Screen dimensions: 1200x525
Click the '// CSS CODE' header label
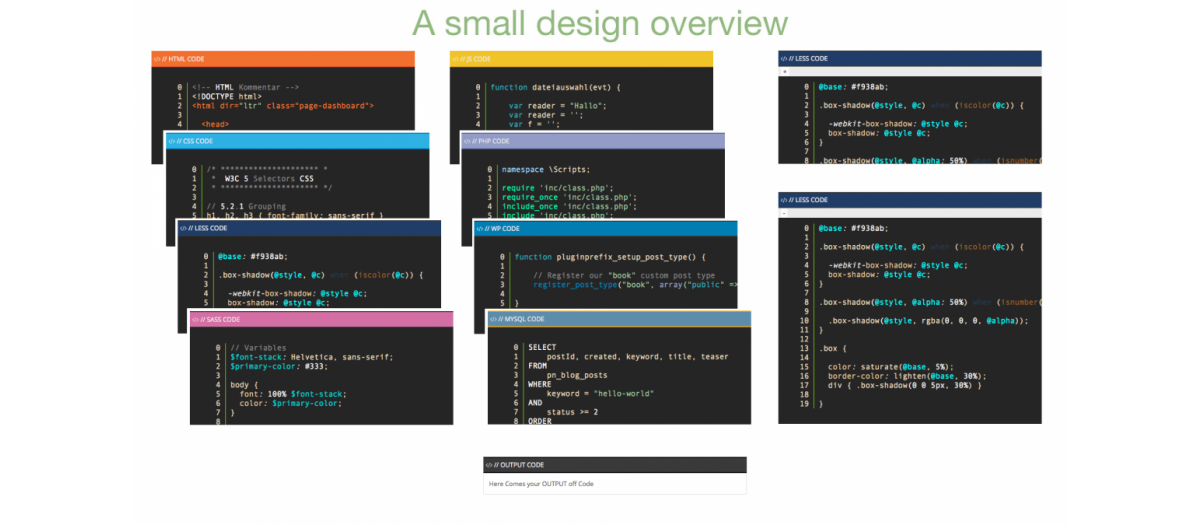point(197,141)
